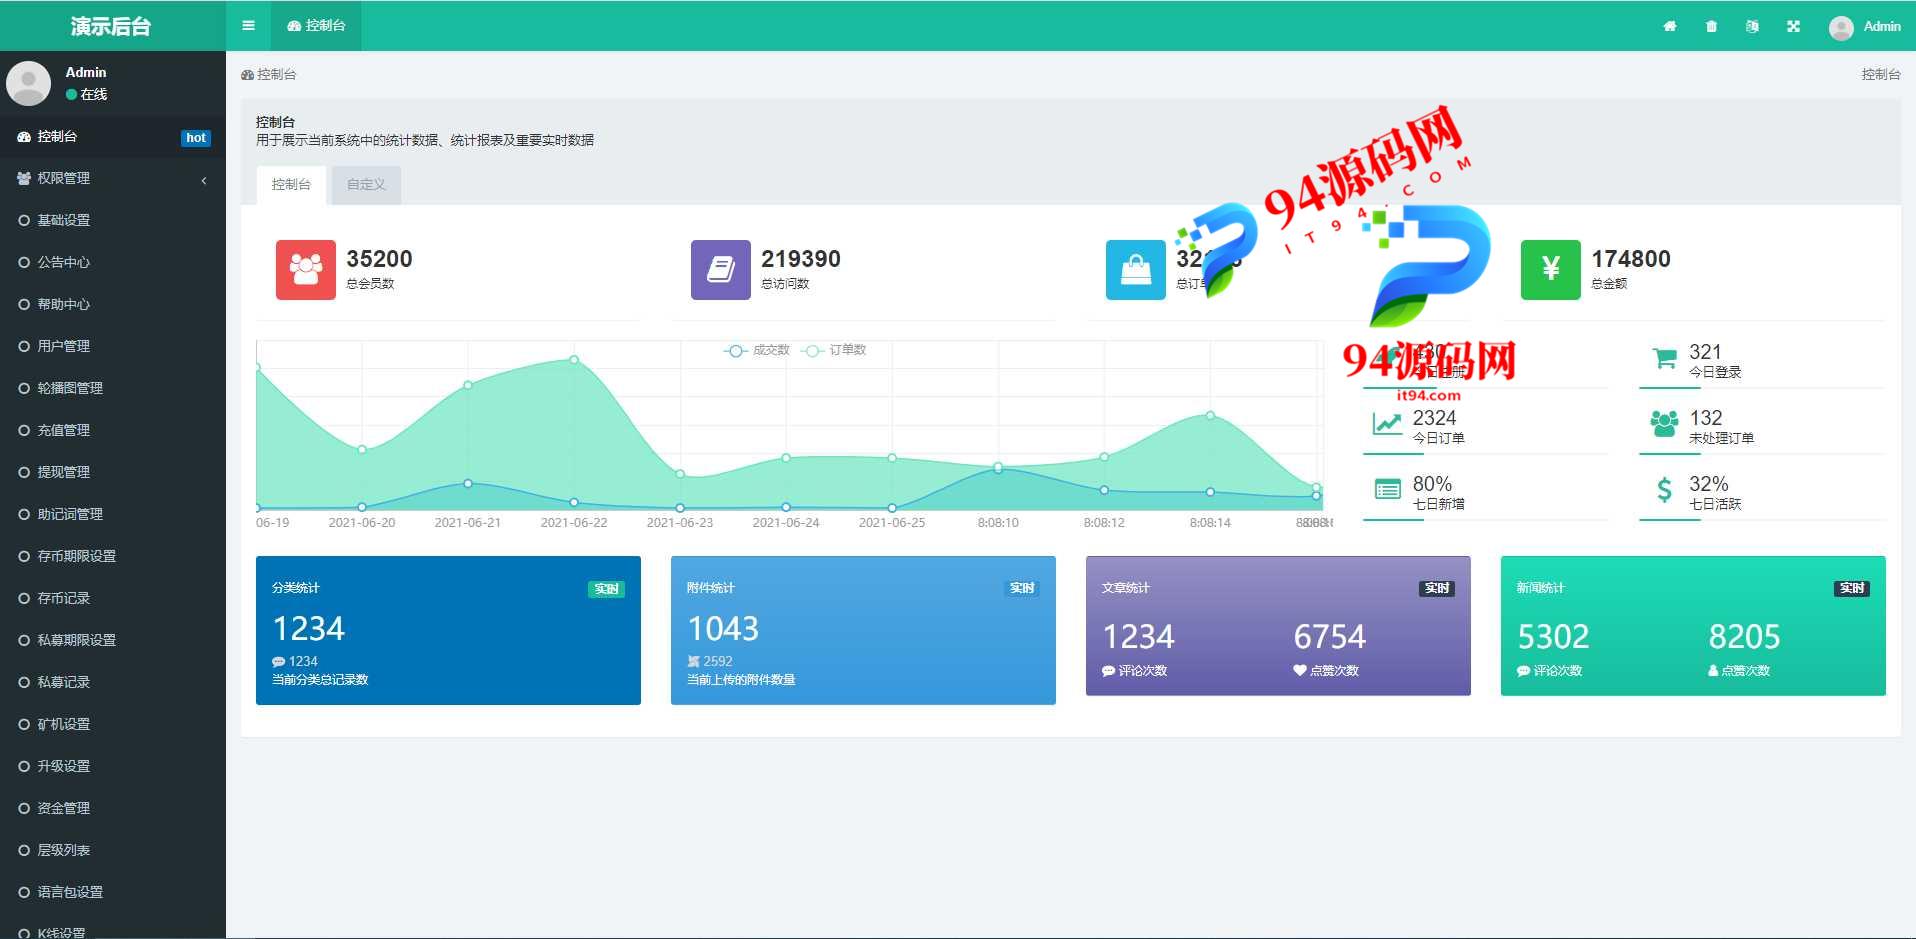This screenshot has height=939, width=1916.
Task: Open the language switch icon in the top bar
Action: coord(1752,26)
